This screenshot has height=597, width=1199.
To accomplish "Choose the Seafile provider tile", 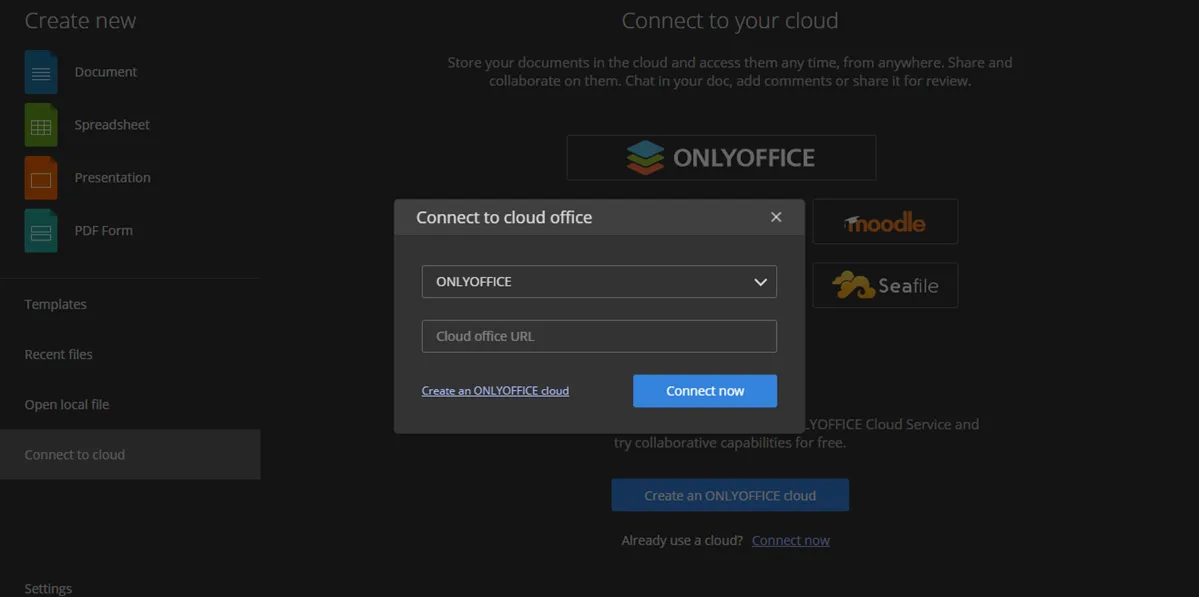I will (885, 285).
